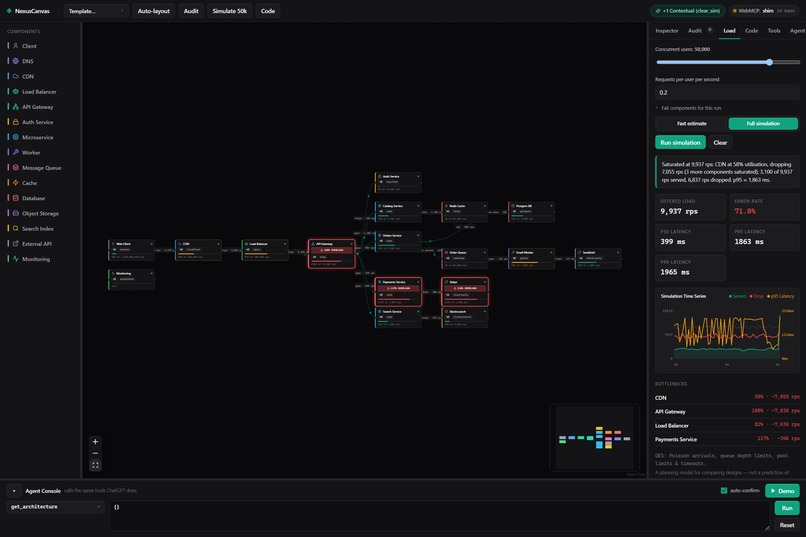Select the Database component icon

(15, 198)
